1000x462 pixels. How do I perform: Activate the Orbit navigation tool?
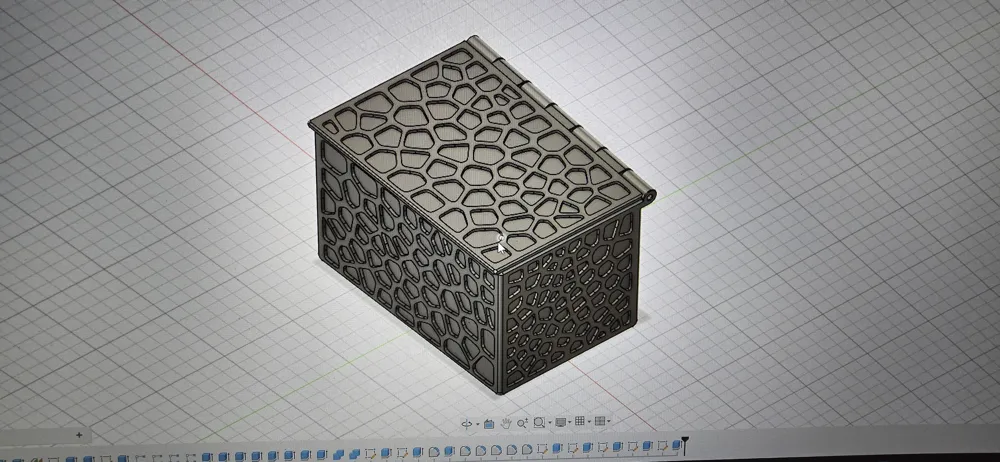click(467, 424)
